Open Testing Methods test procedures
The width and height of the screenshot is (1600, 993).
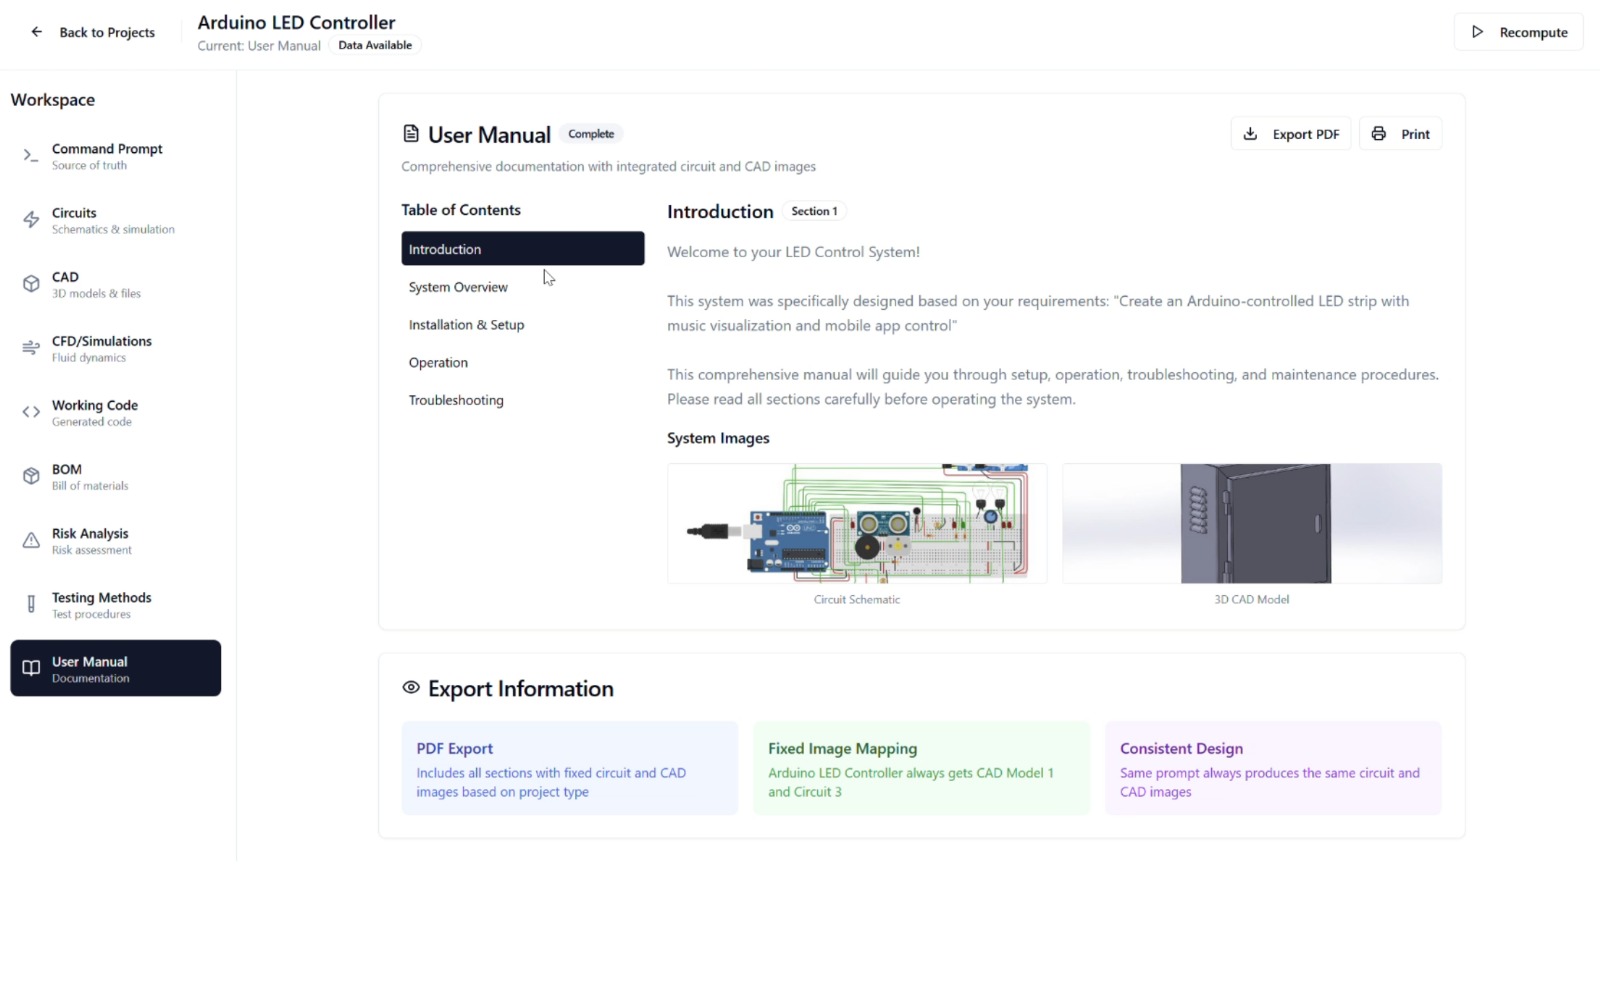click(116, 604)
